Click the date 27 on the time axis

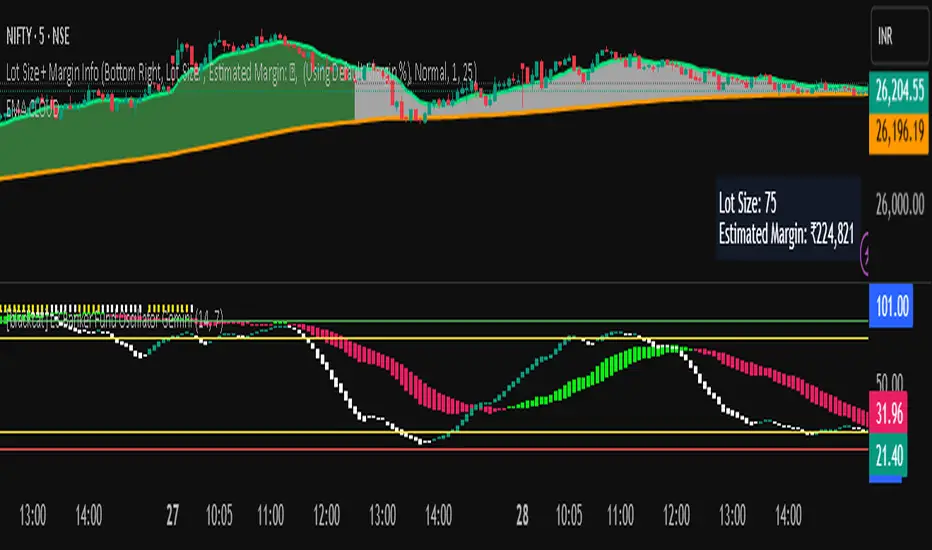(x=172, y=516)
